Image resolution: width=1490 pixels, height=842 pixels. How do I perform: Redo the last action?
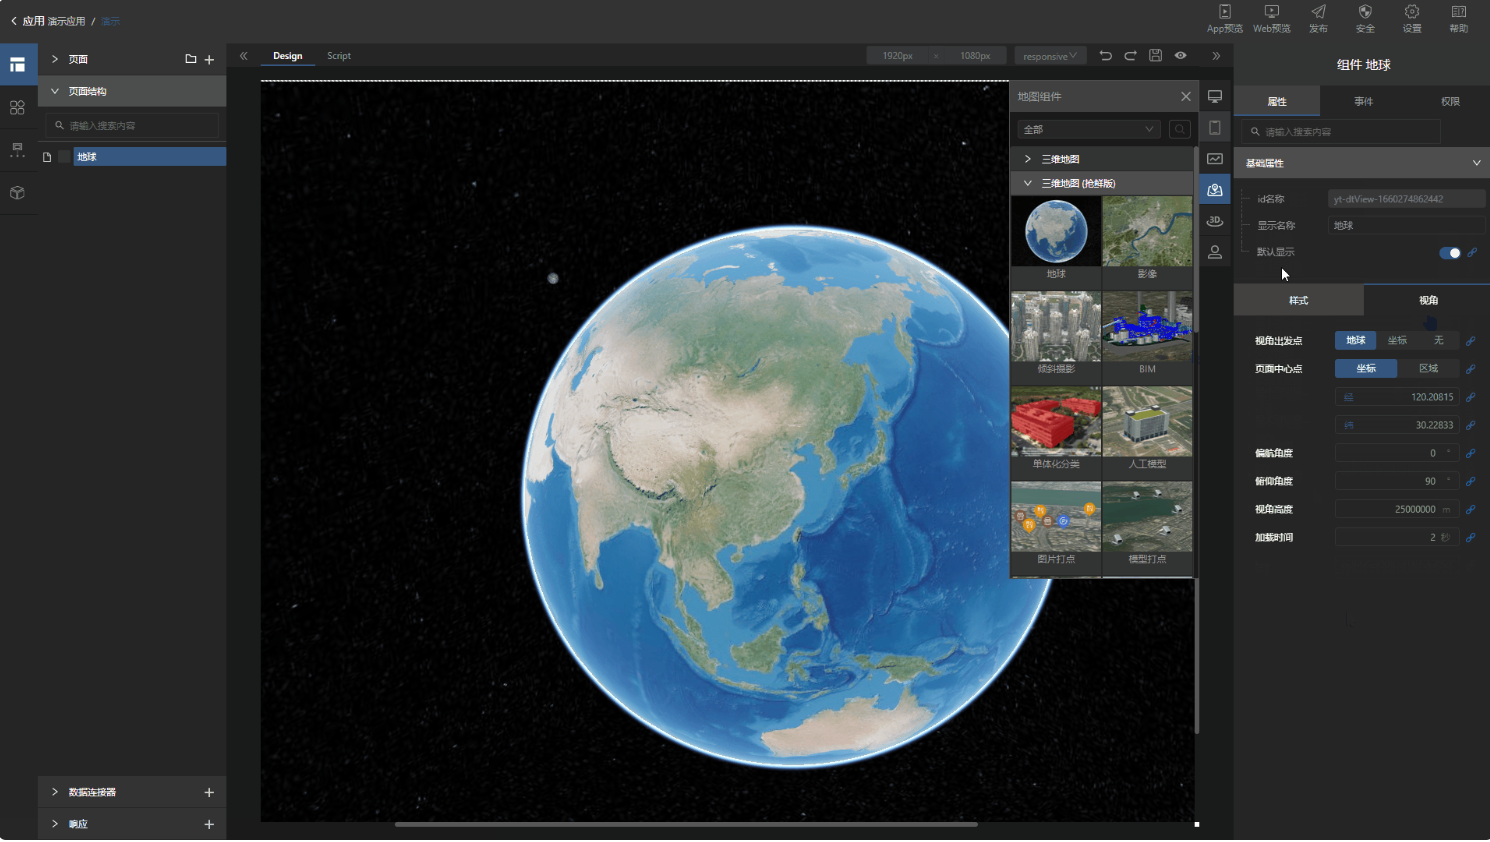coord(1130,56)
